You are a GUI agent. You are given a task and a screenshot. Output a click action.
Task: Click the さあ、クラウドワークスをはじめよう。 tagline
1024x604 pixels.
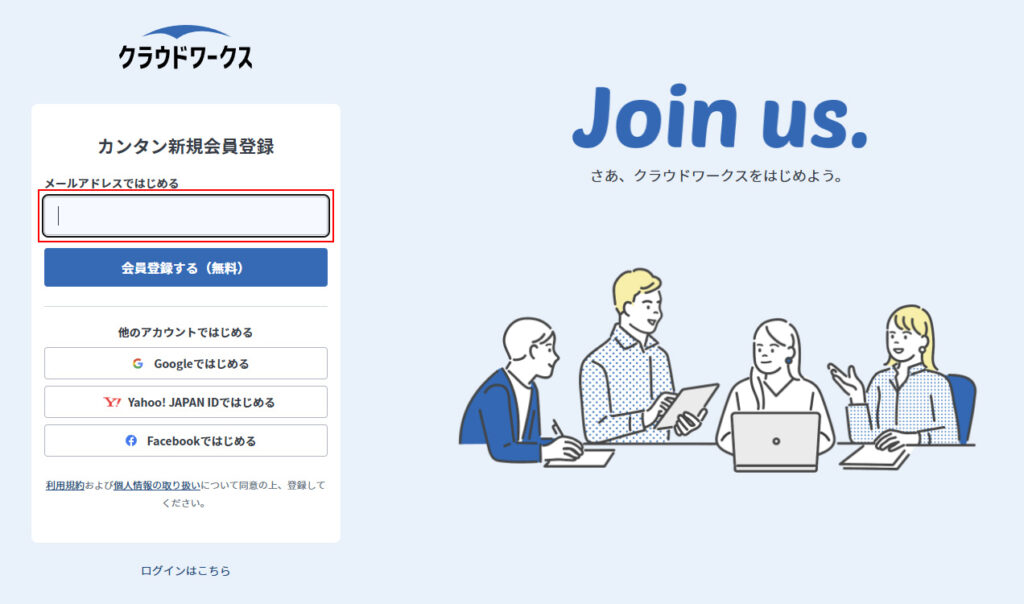point(717,176)
